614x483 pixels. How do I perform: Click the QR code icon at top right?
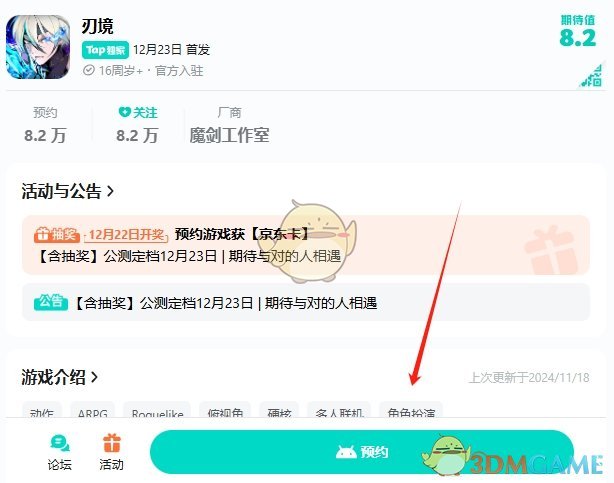(x=591, y=76)
